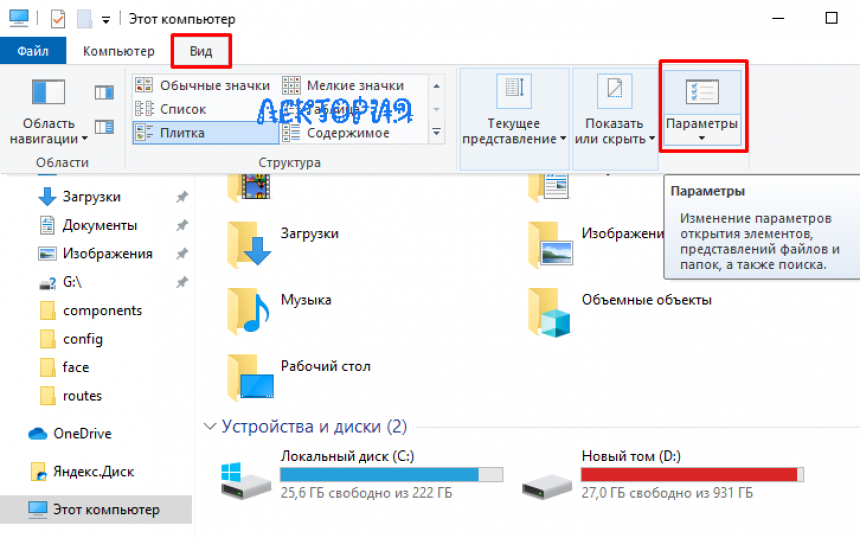860x538 pixels.
Task: Unpin Изображения using its pin icon
Action: click(x=182, y=254)
